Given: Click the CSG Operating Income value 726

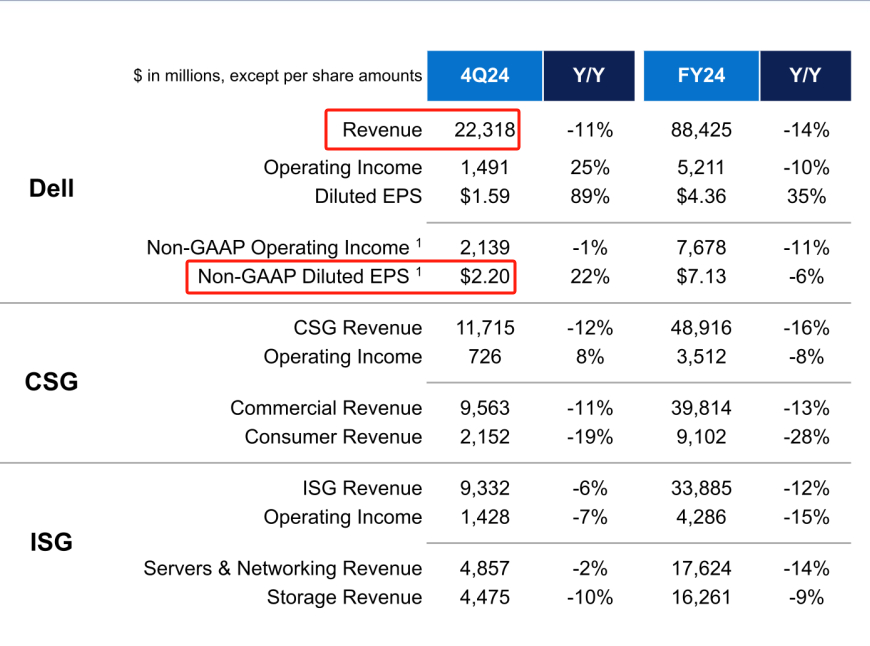Looking at the screenshot, I should point(484,357).
